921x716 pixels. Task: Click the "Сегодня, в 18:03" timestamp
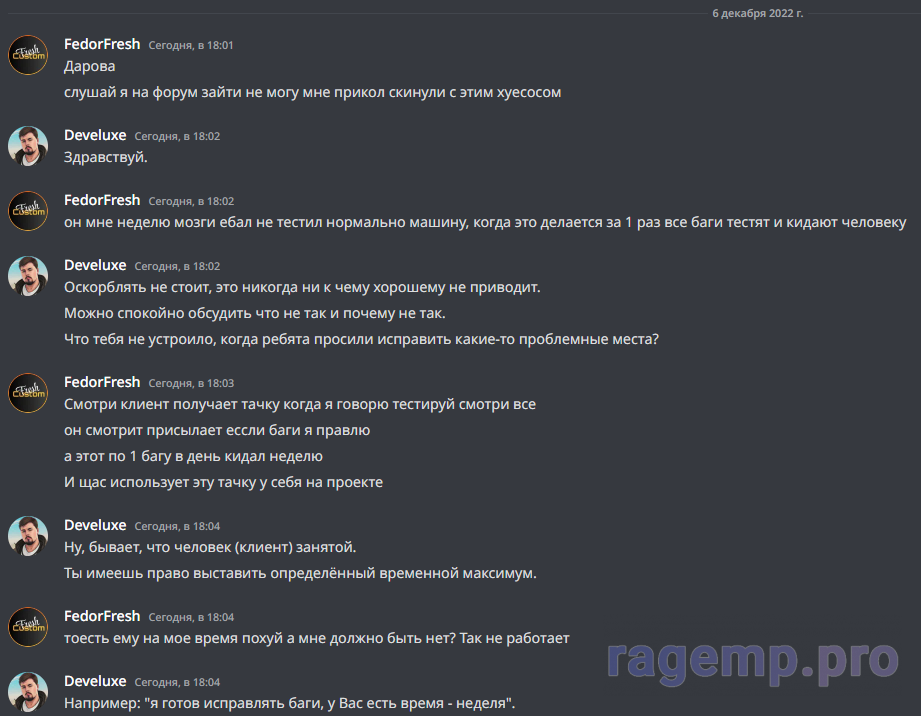click(191, 383)
